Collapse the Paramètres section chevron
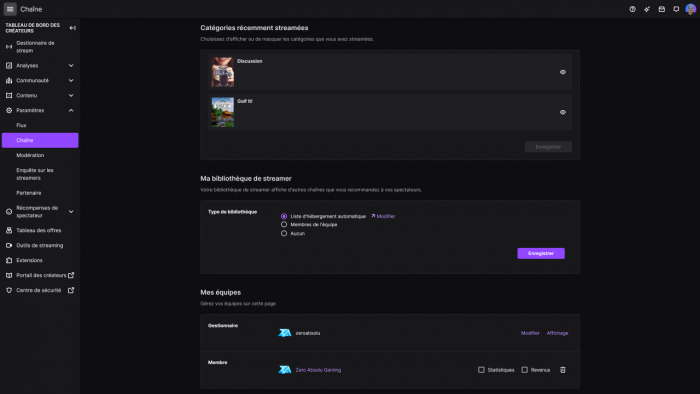 tap(71, 110)
